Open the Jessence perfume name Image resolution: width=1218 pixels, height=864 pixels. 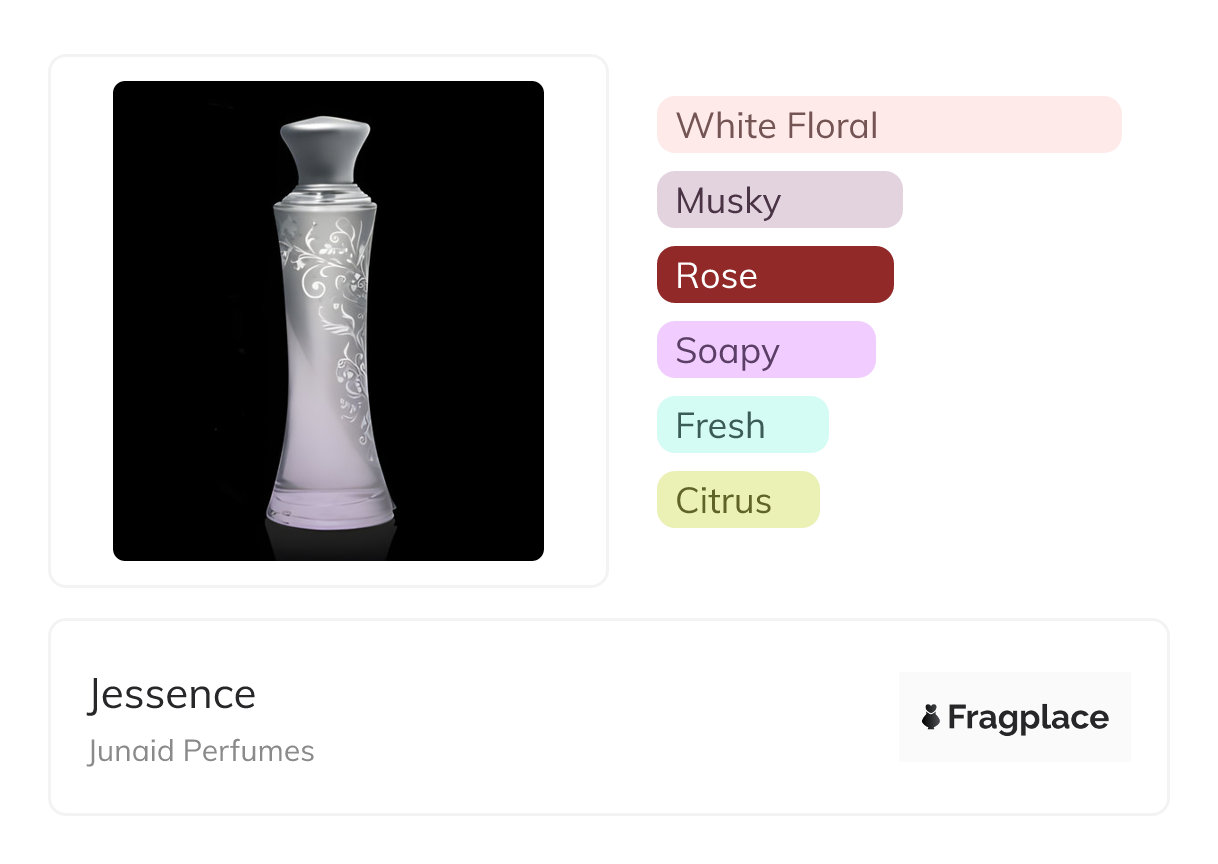click(172, 694)
